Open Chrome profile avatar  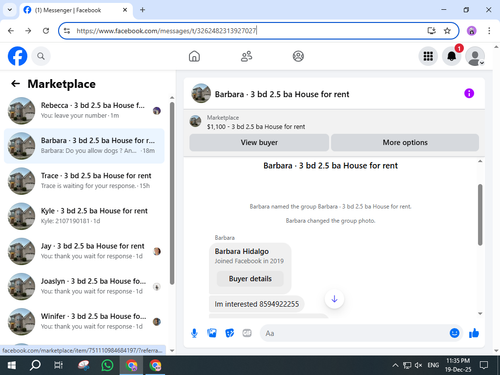click(x=471, y=31)
